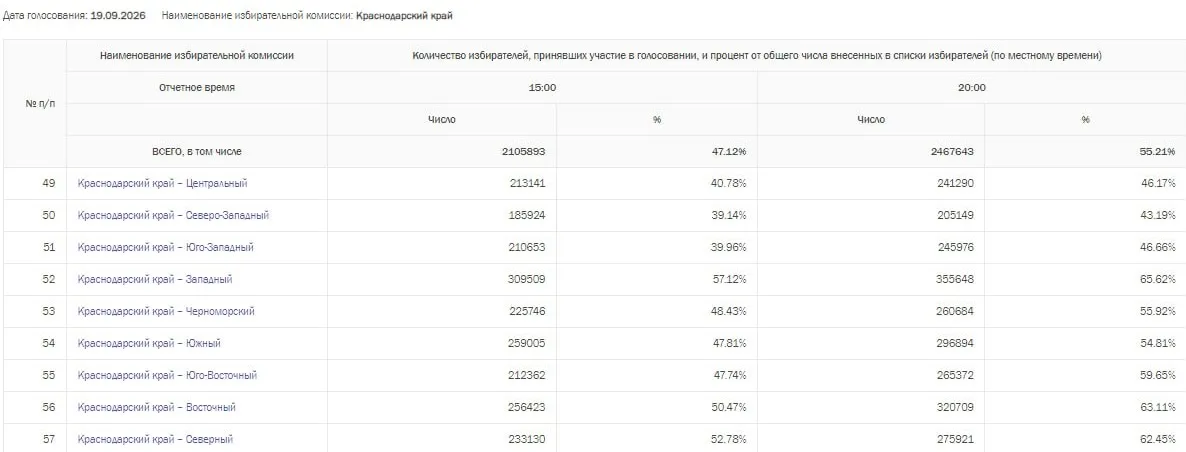
Task: Open the Краснодарский край – Северо-Западный link
Action: click(x=173, y=215)
